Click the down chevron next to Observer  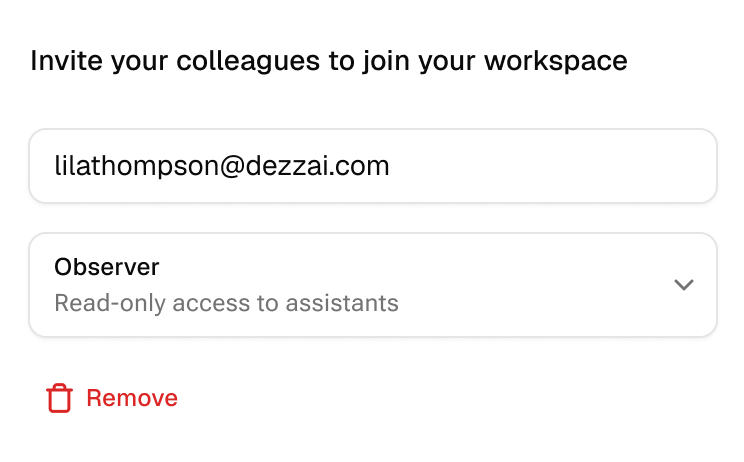pyautogui.click(x=683, y=285)
